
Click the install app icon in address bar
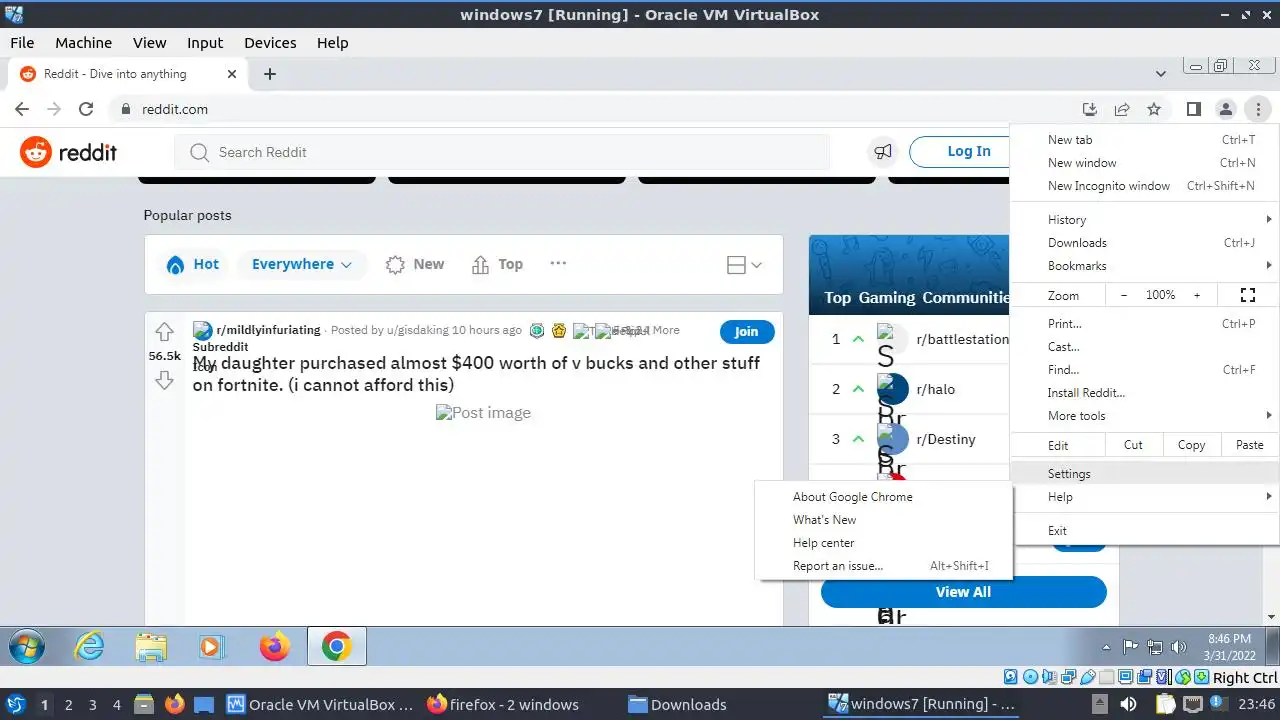1090,109
